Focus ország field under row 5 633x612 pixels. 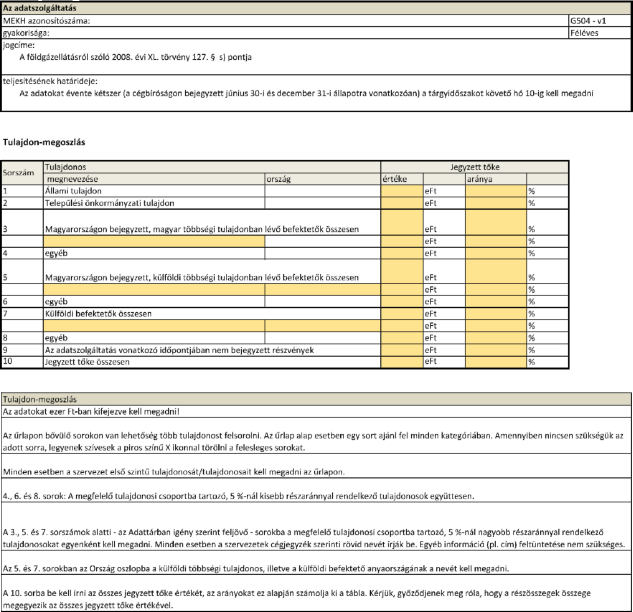323,290
